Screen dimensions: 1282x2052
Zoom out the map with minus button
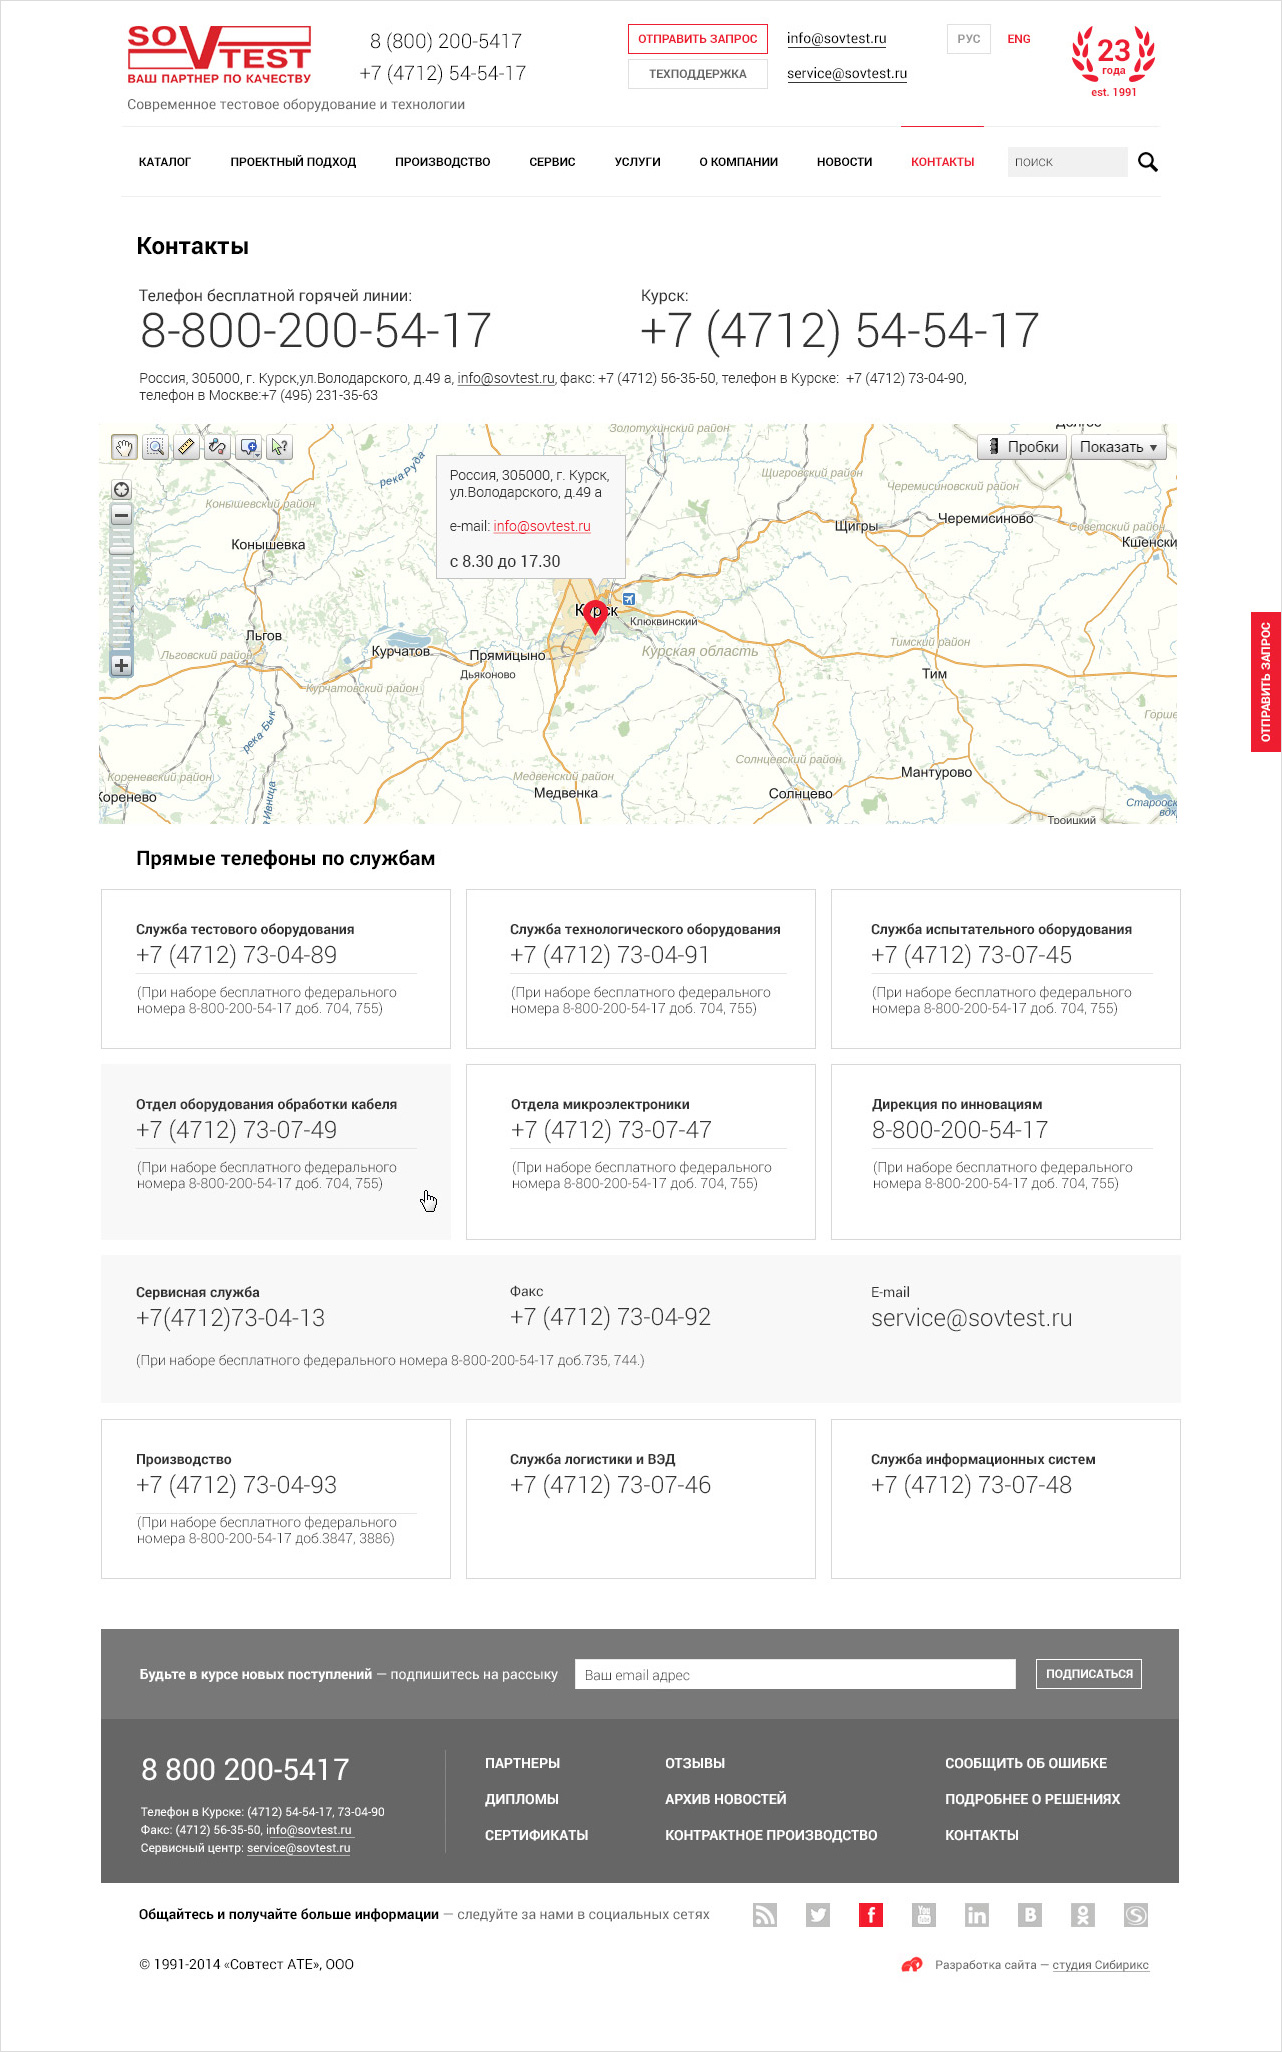click(121, 515)
